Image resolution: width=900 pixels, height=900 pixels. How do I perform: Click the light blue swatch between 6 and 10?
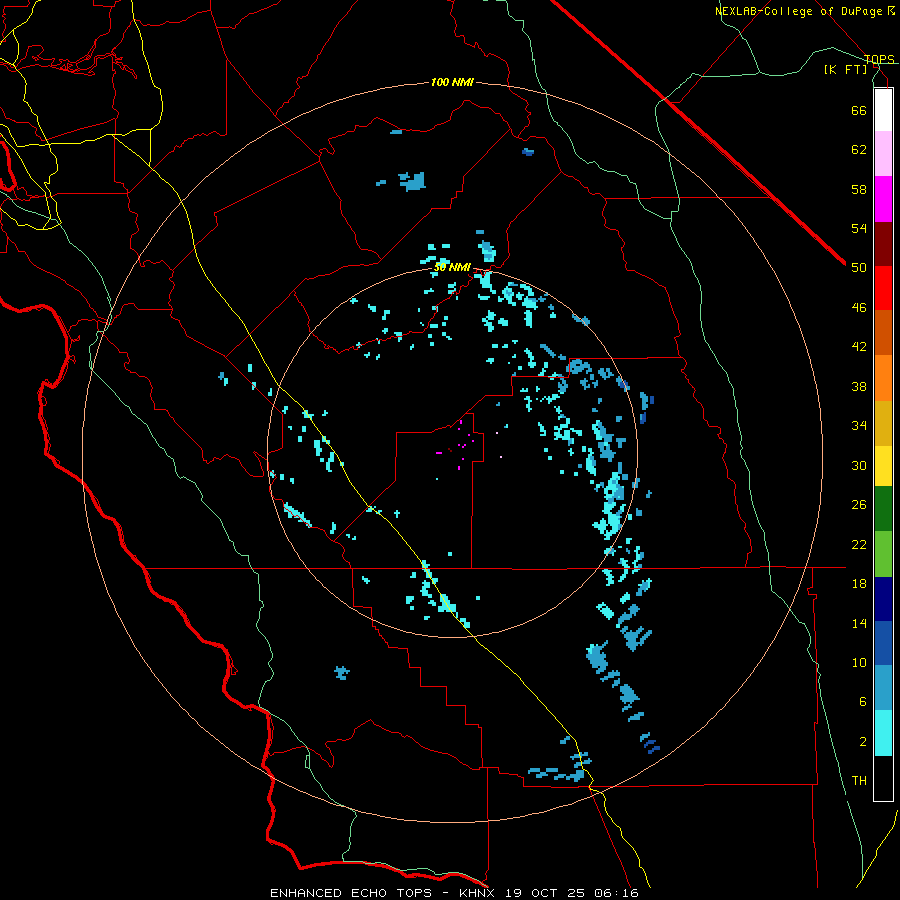tap(883, 688)
